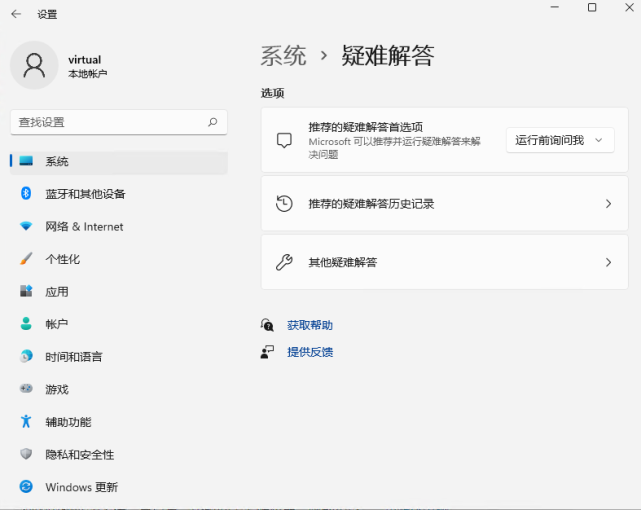Open 时间和语言 settings
The height and width of the screenshot is (510, 641).
click(119, 357)
